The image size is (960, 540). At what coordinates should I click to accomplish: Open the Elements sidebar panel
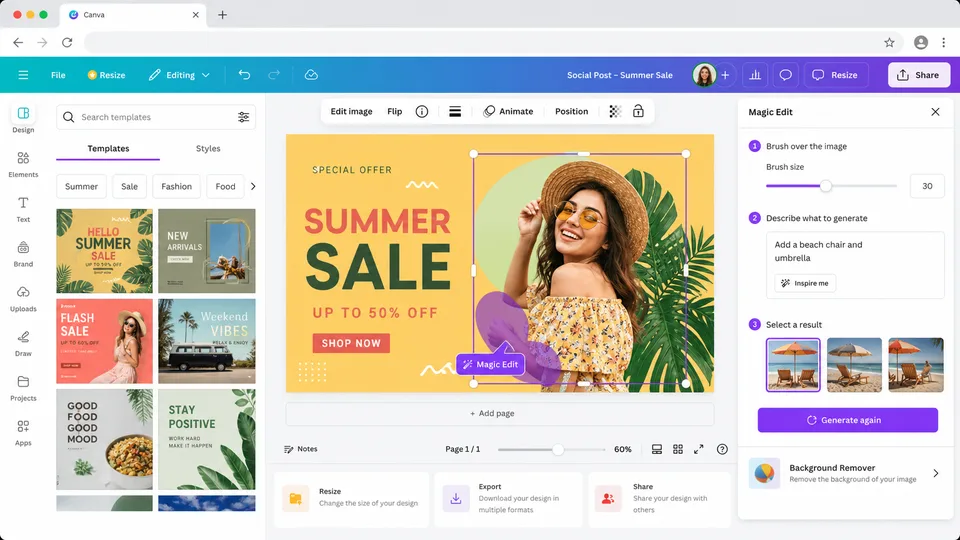tap(23, 164)
